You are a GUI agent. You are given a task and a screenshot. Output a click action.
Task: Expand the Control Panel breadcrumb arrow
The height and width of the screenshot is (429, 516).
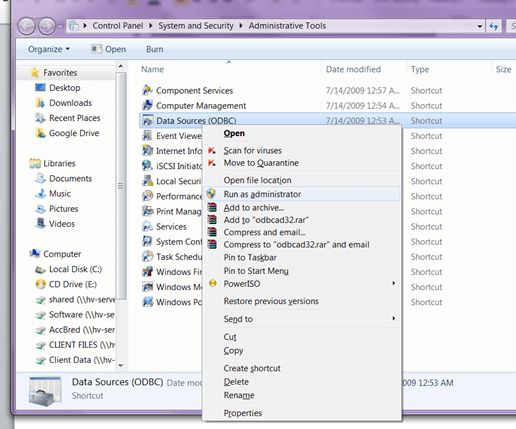[x=150, y=26]
